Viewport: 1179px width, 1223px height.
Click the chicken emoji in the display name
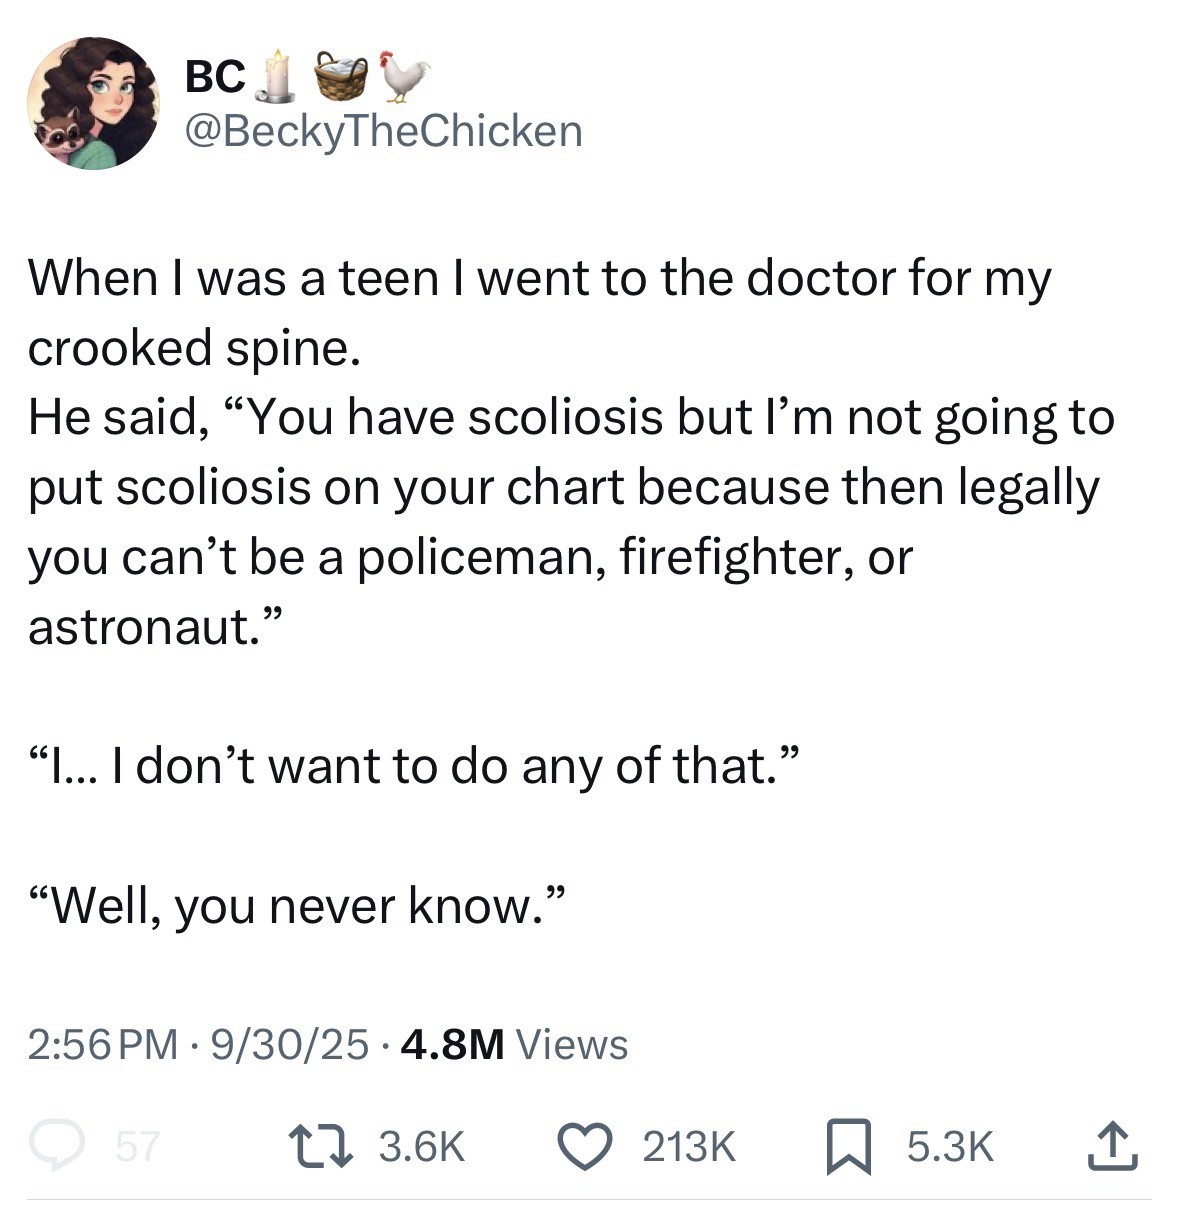[402, 78]
